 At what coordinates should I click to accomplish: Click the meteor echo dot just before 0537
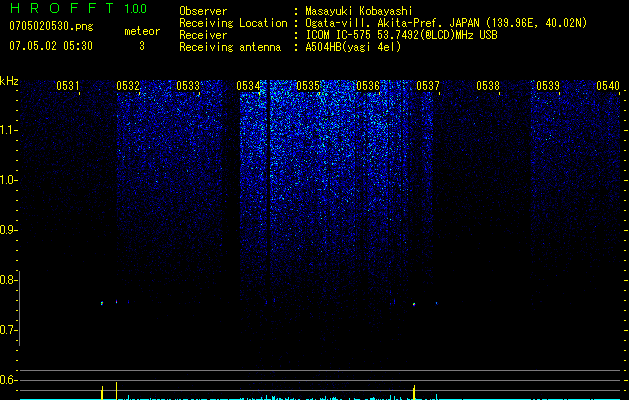414,304
